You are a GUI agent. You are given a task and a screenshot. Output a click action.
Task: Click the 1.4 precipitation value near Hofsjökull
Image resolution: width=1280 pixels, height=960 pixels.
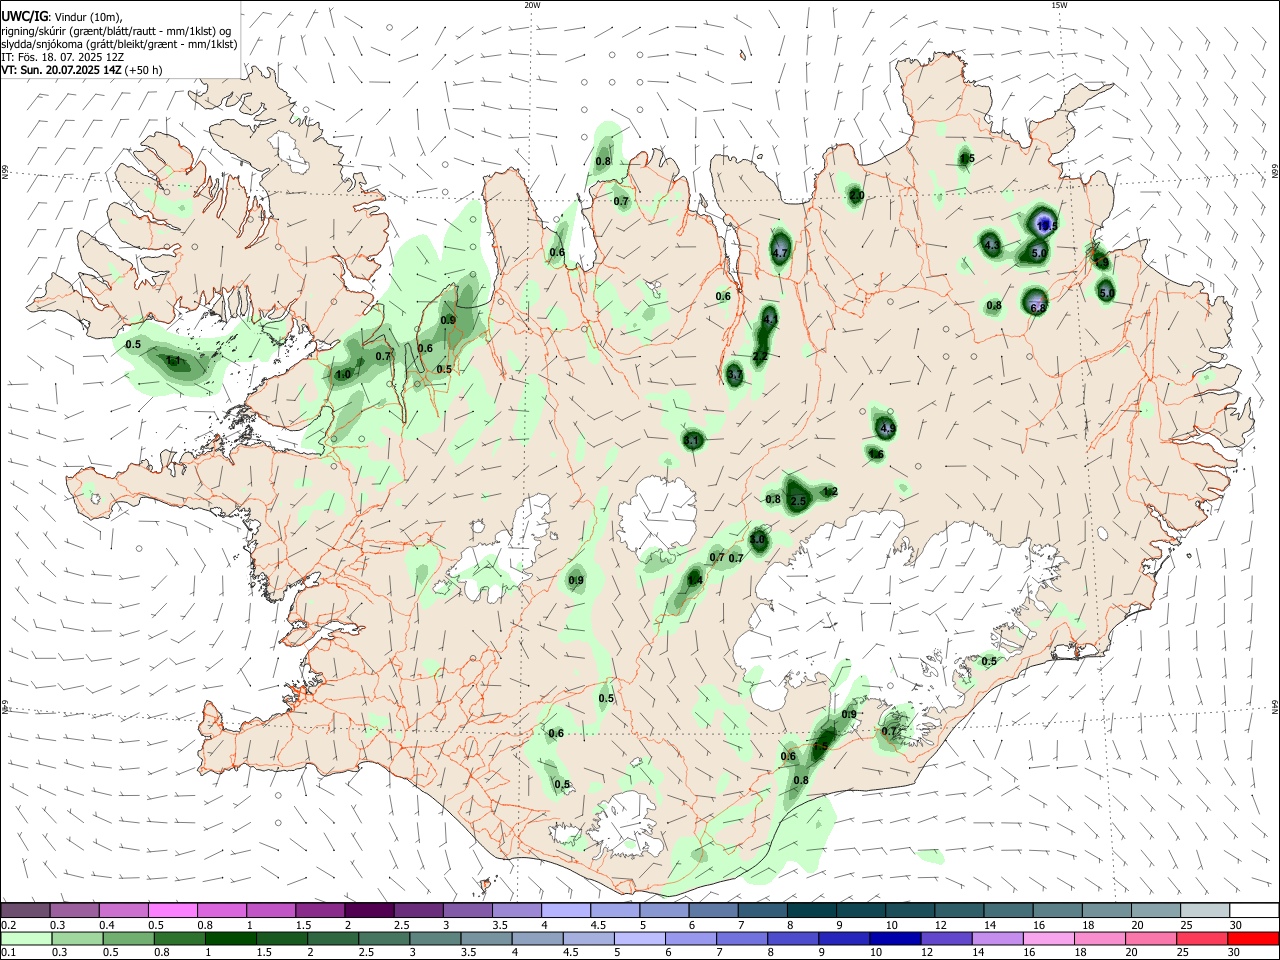695,580
